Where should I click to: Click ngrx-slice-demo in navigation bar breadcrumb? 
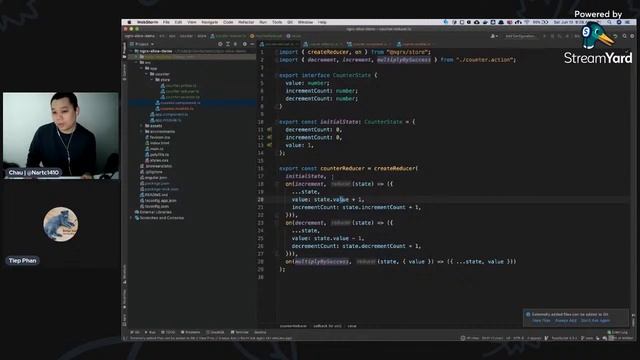(140, 36)
